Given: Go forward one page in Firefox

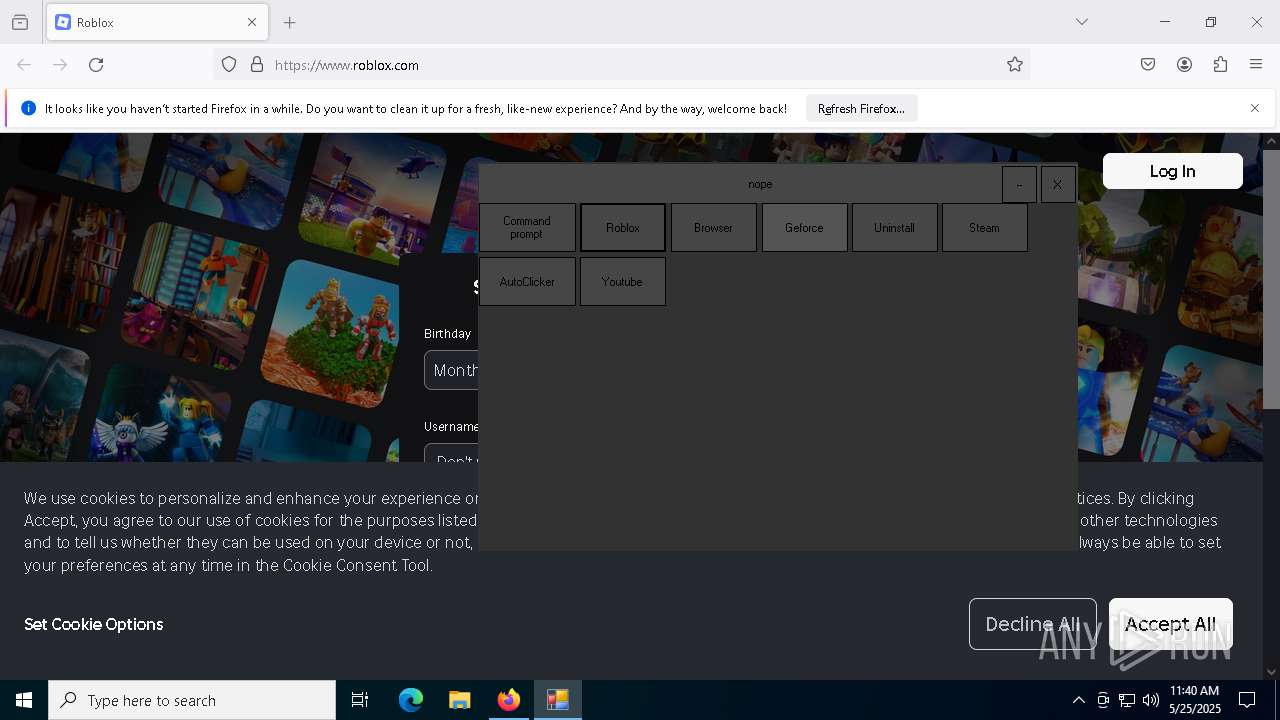Looking at the screenshot, I should [60, 65].
